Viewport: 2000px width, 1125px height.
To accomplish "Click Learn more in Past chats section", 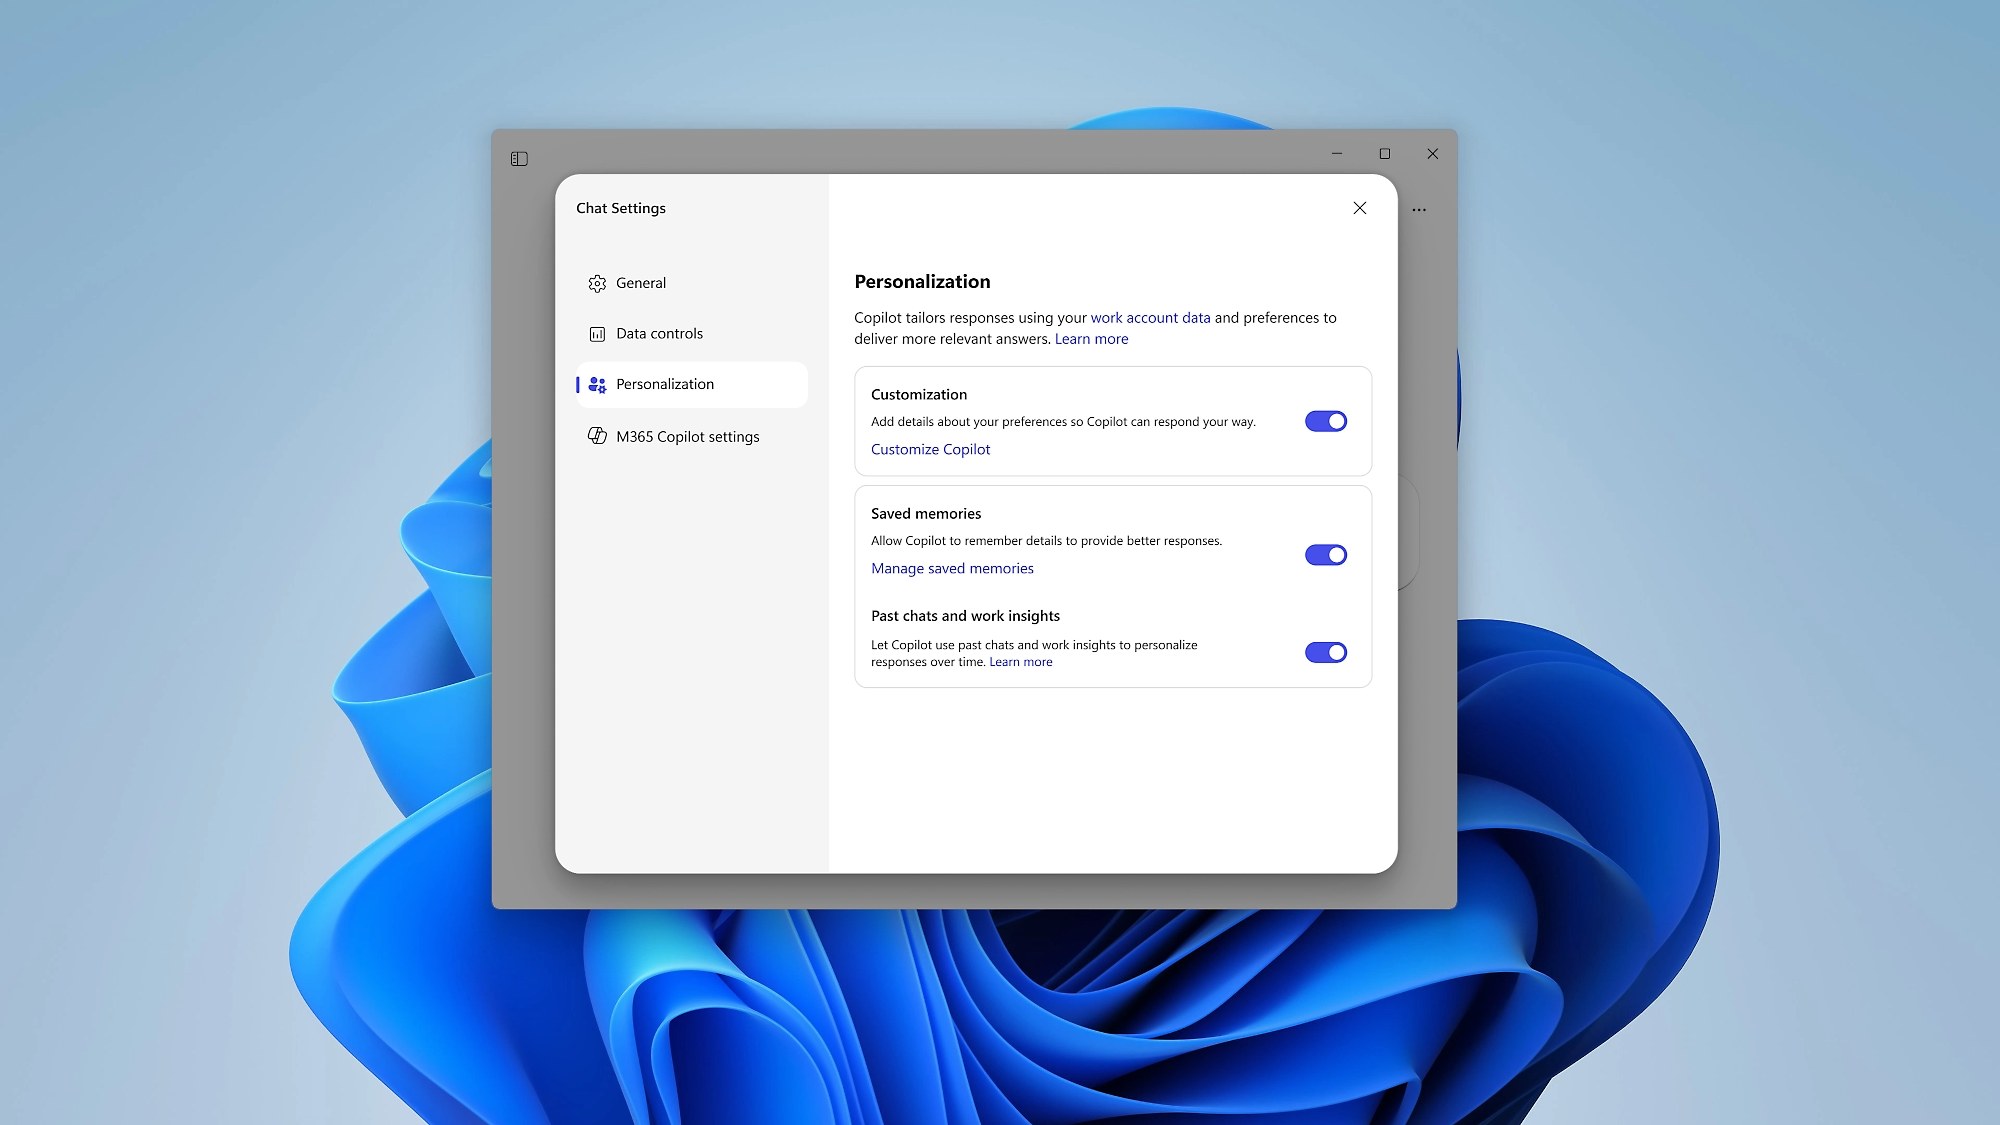I will point(1021,662).
